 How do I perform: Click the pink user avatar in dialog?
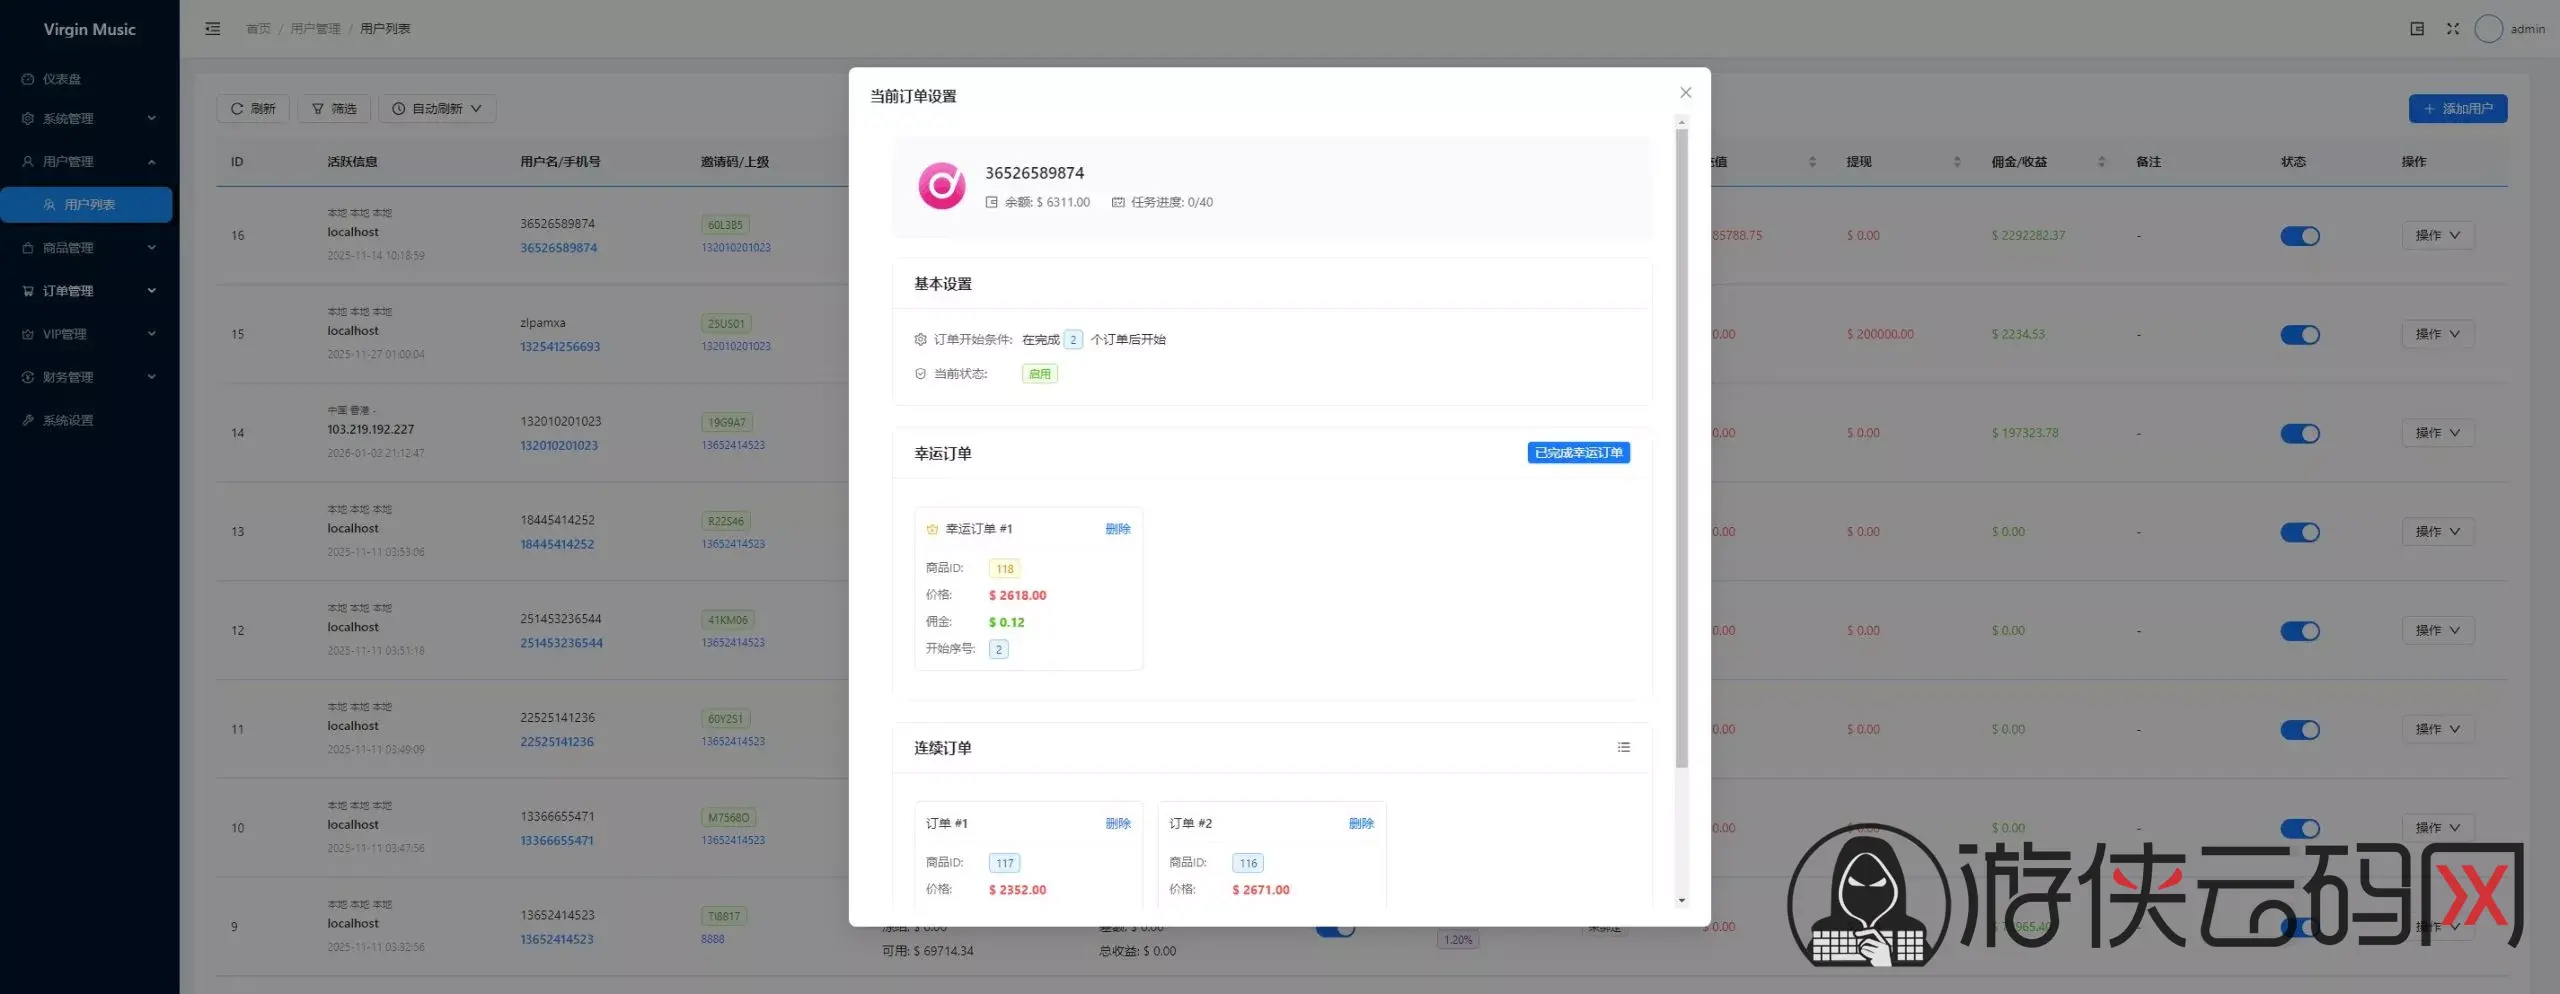(x=941, y=186)
